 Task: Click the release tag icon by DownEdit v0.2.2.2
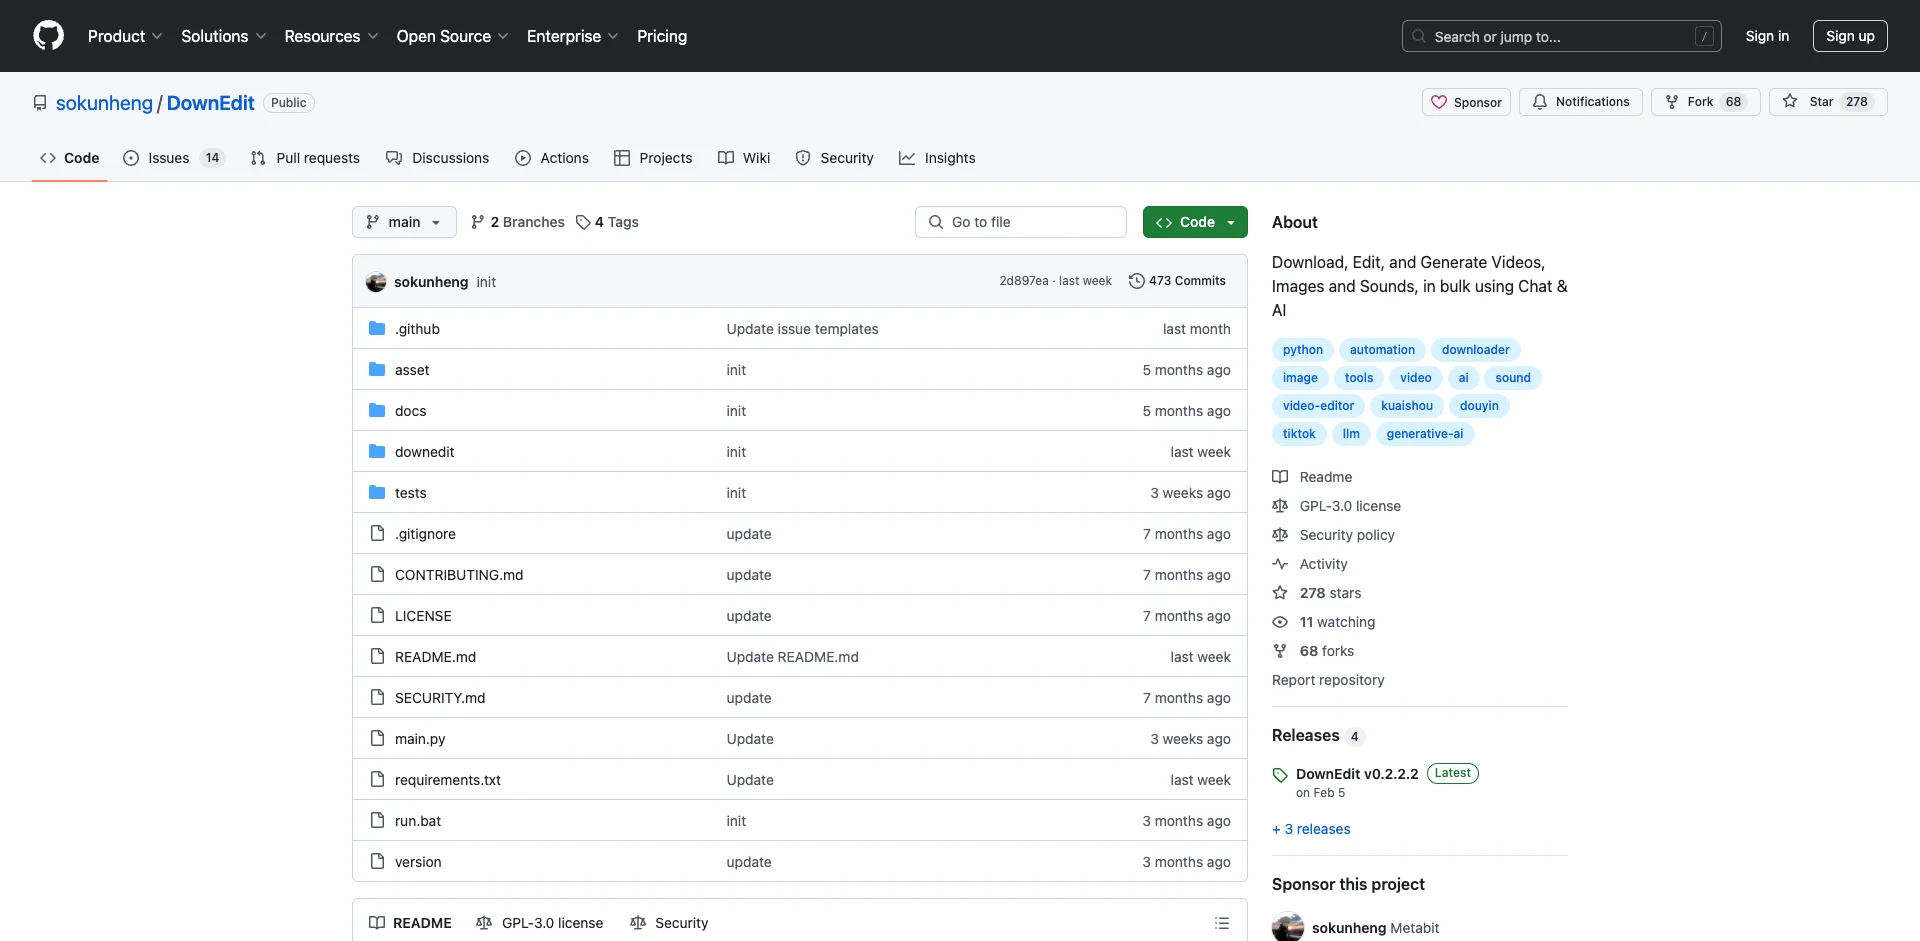(x=1280, y=775)
